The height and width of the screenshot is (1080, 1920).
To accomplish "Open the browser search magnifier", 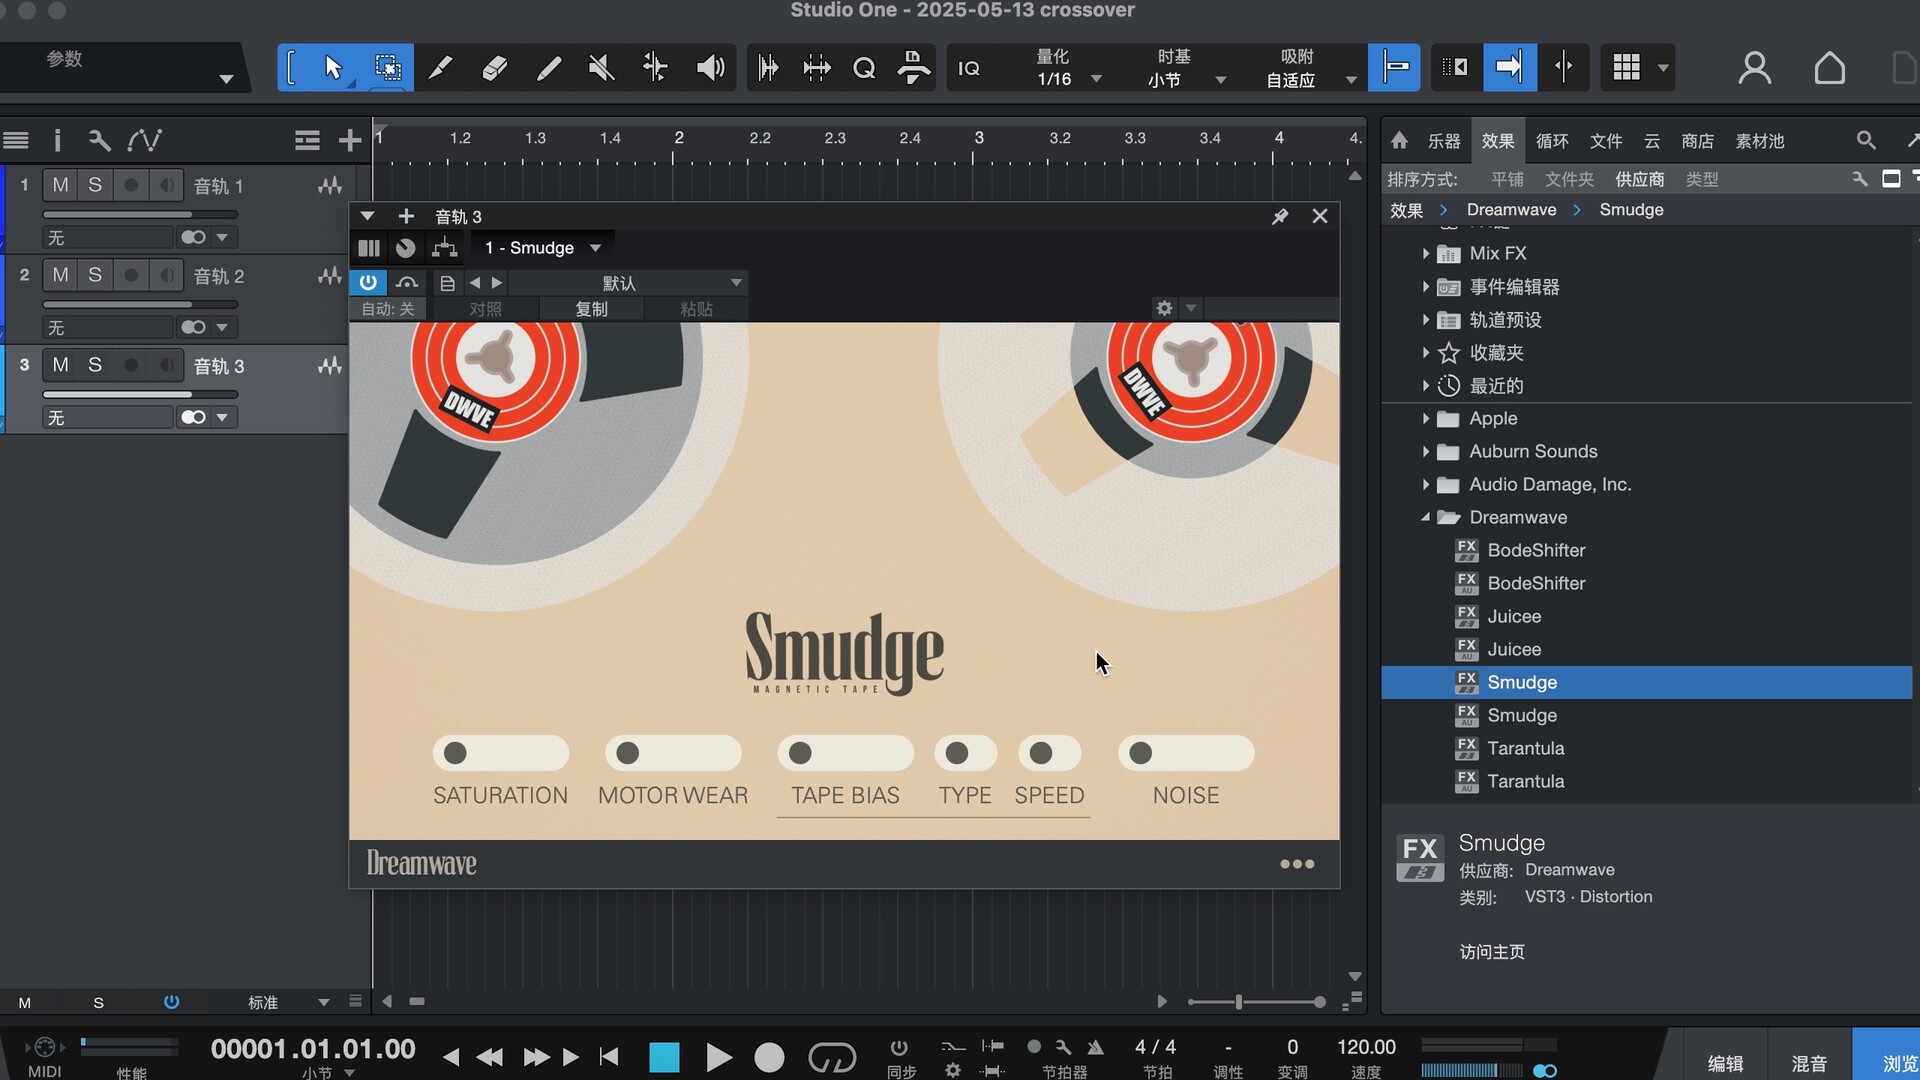I will [1866, 140].
